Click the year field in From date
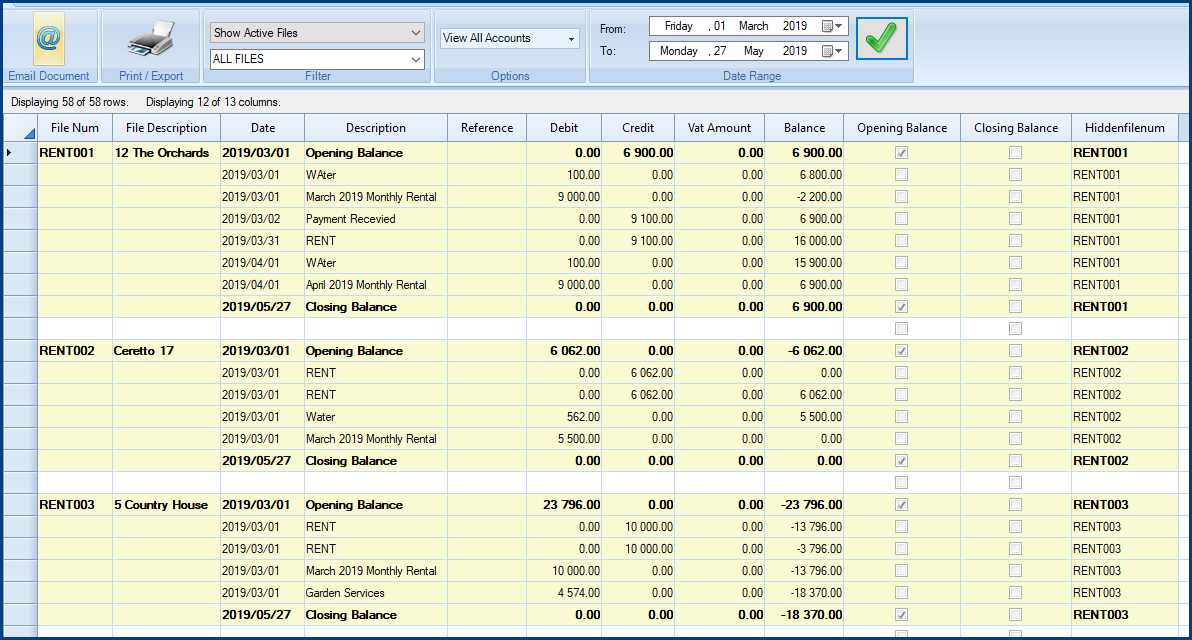 (x=795, y=27)
